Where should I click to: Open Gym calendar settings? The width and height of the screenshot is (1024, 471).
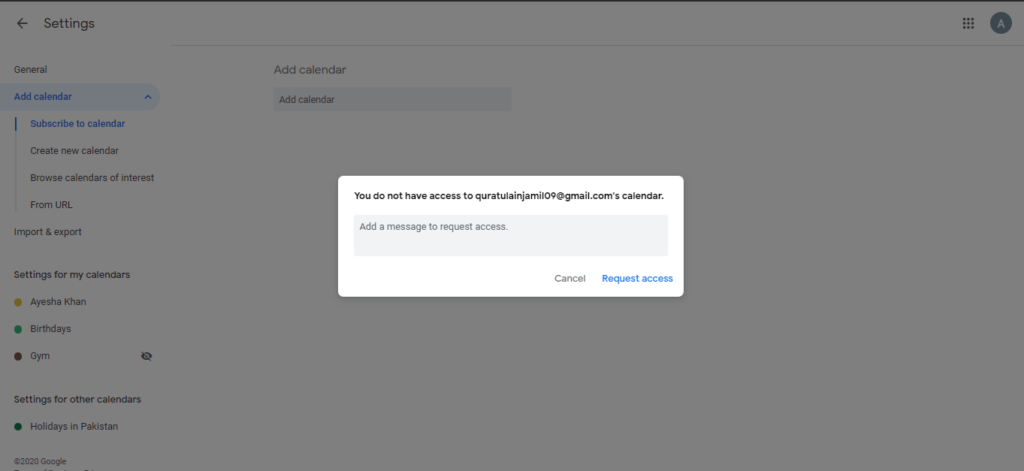40,356
